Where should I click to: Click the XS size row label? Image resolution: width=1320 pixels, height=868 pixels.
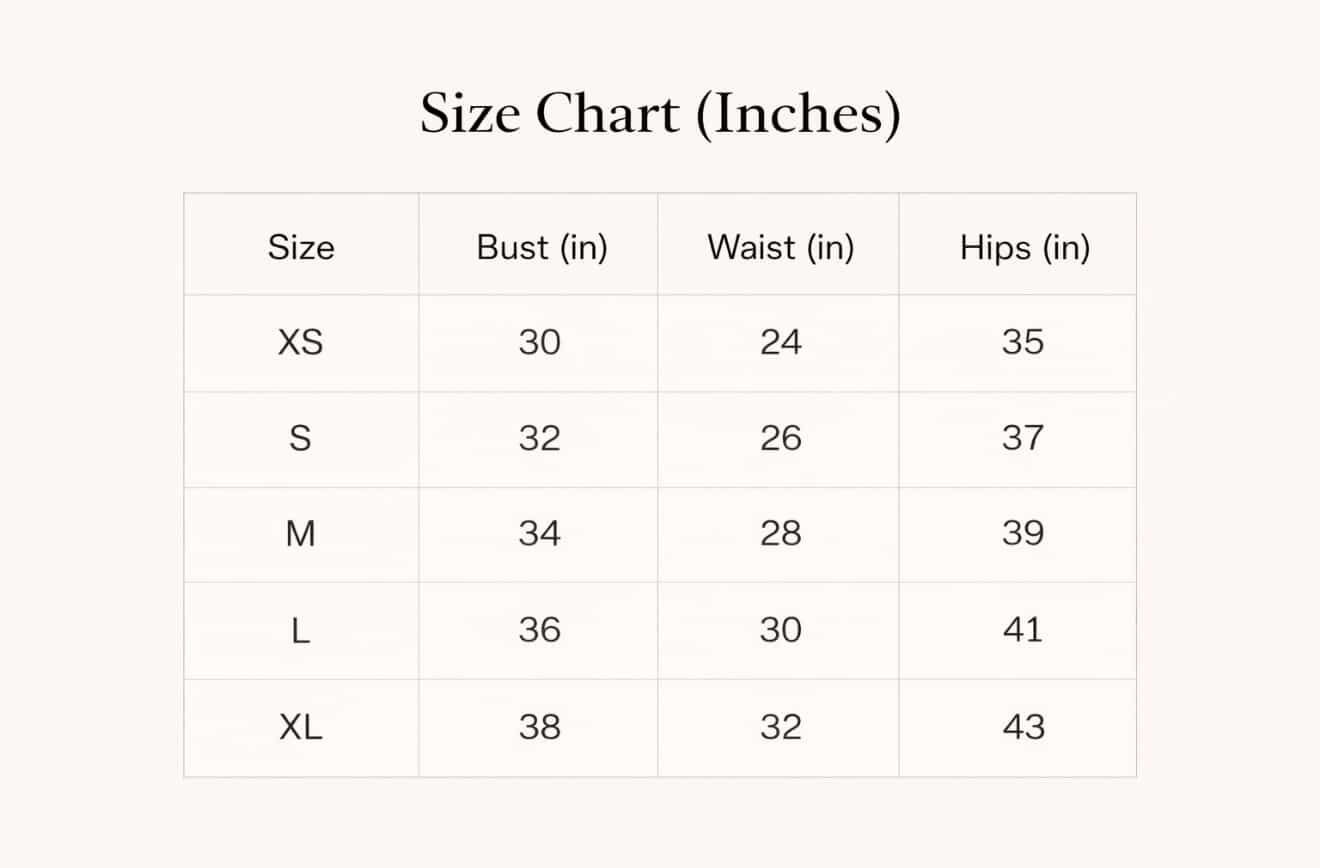pyautogui.click(x=301, y=342)
